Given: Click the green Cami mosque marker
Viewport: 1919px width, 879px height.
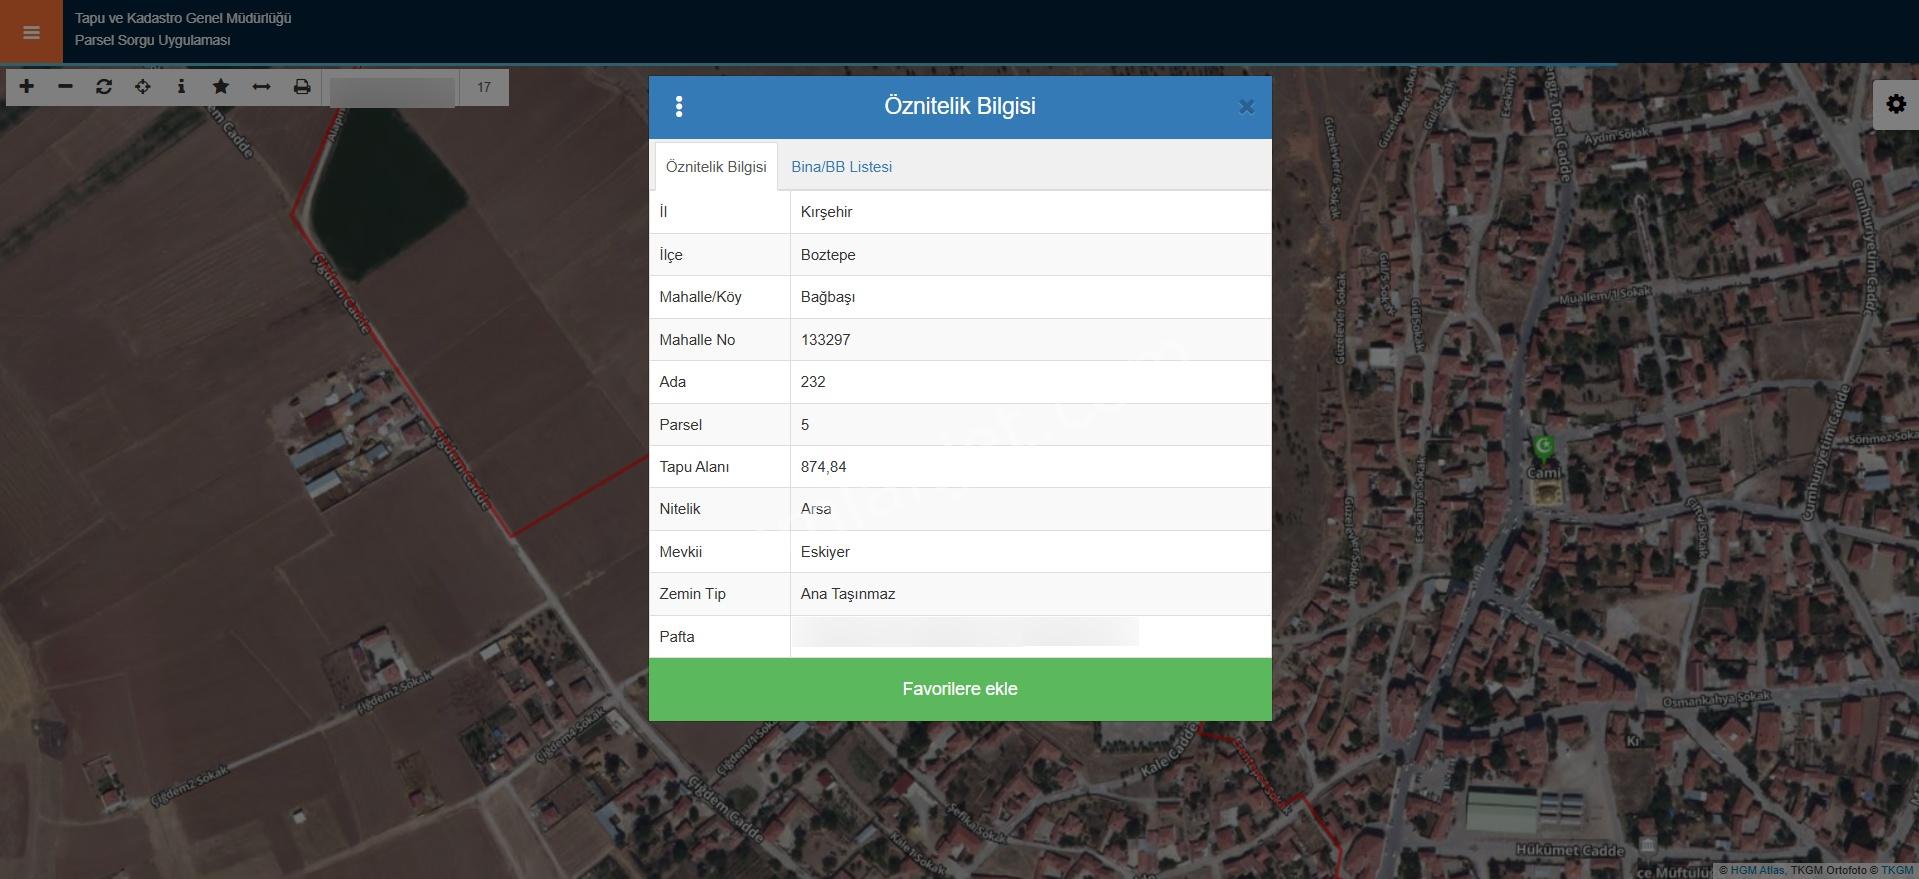Looking at the screenshot, I should [1544, 448].
